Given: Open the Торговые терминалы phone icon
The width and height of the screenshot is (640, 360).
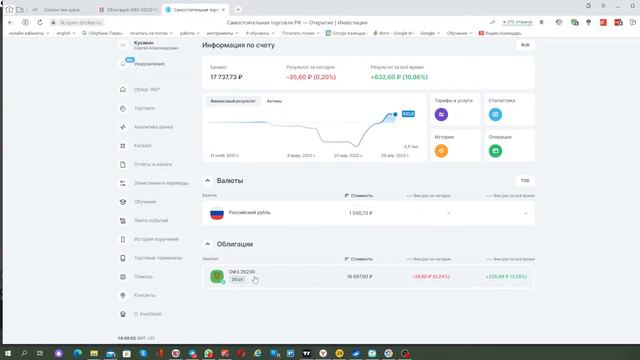Looking at the screenshot, I should 123,258.
